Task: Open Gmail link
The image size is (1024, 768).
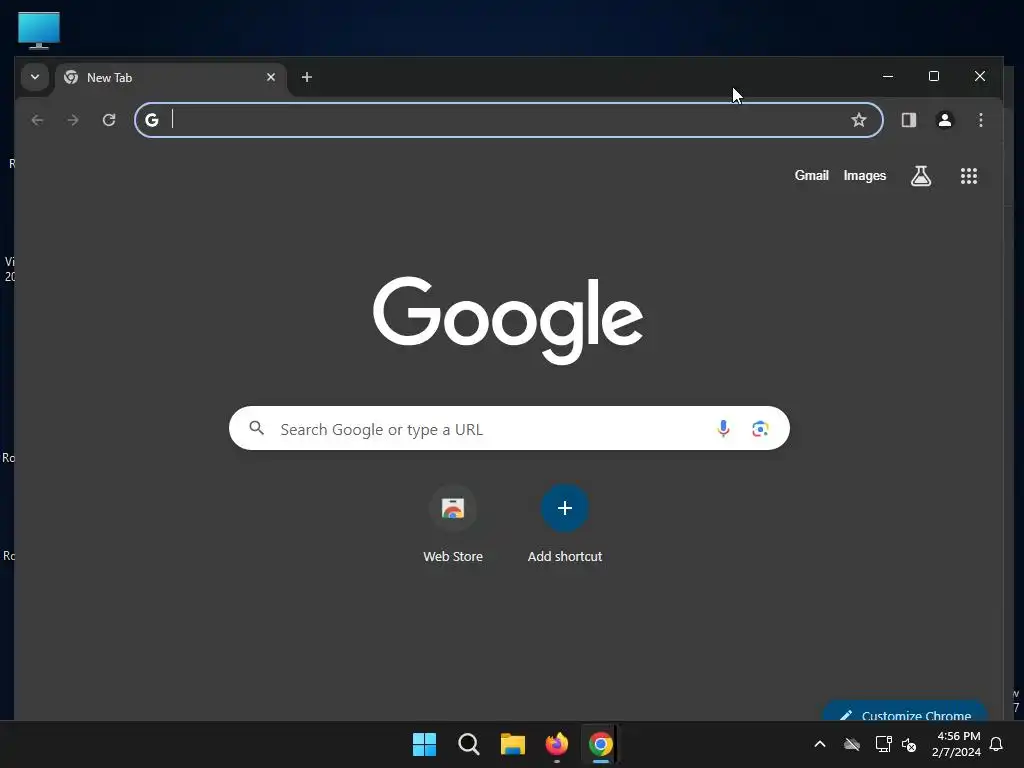Action: point(811,176)
